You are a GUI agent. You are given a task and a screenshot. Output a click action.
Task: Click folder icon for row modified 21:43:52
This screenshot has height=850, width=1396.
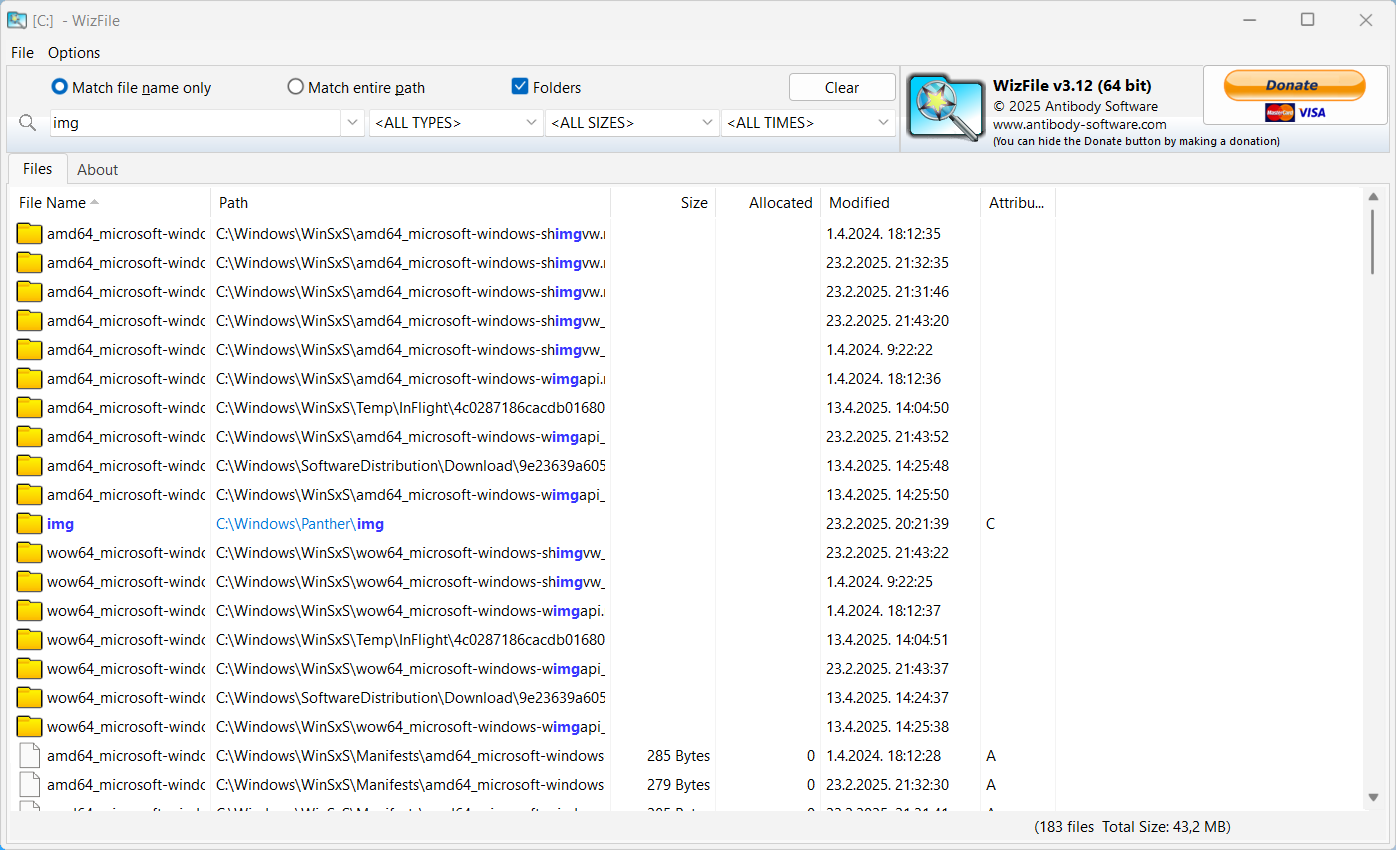coord(30,437)
